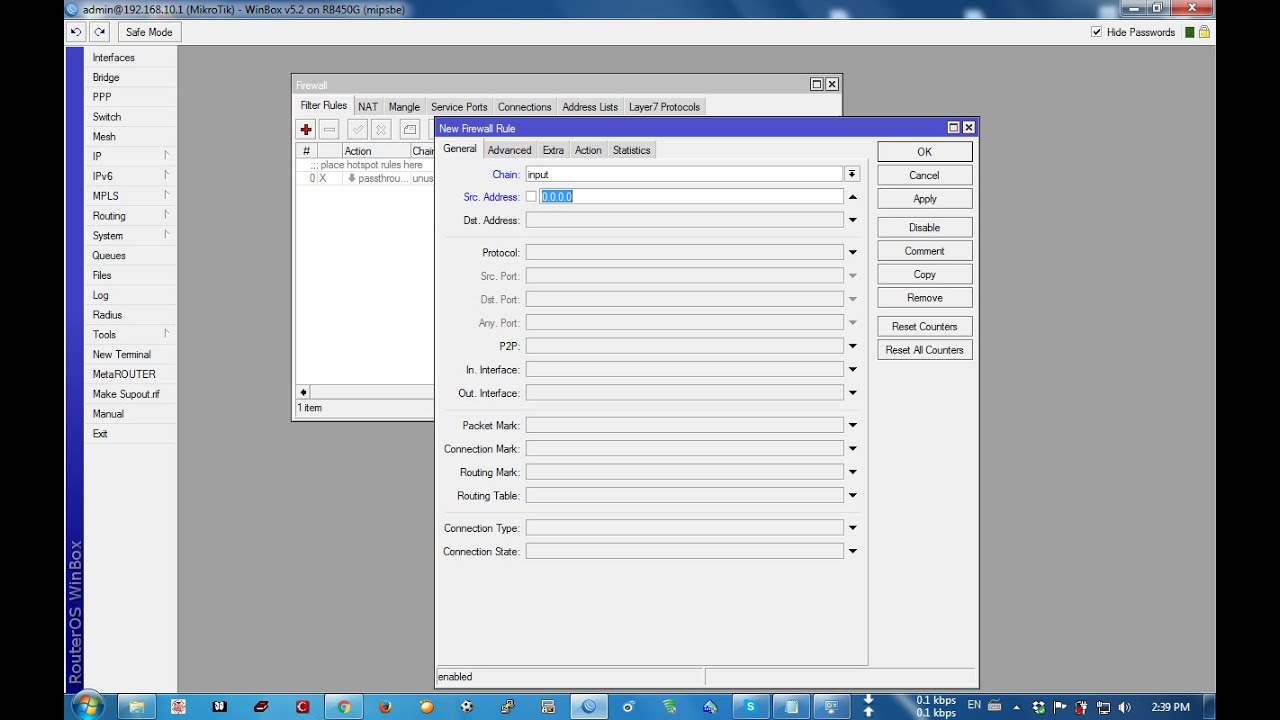Click the Disable button
The image size is (1280, 720).
tap(925, 227)
